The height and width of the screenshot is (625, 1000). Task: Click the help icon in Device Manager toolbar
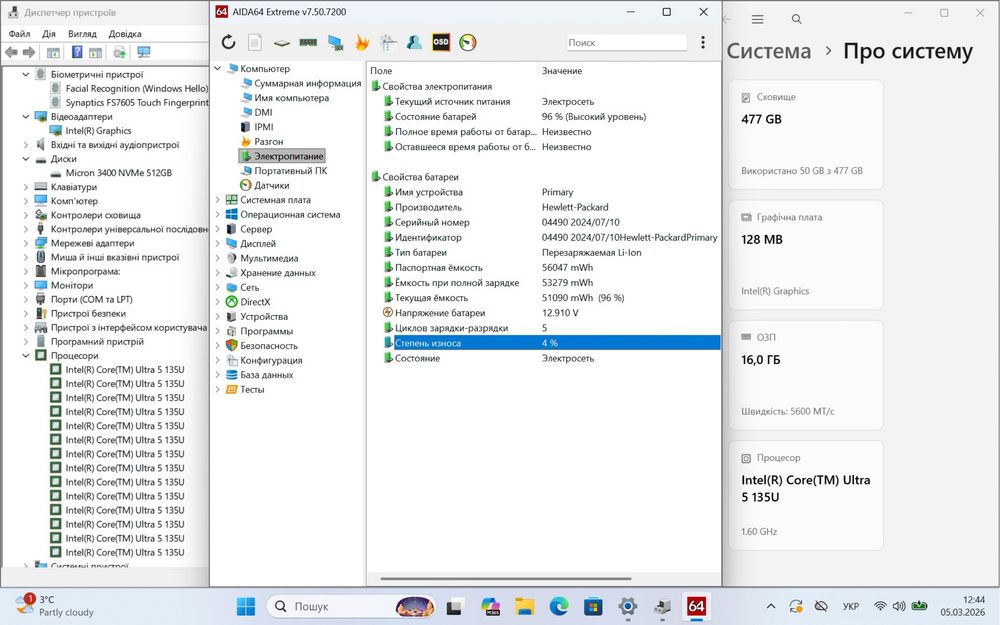tap(77, 52)
